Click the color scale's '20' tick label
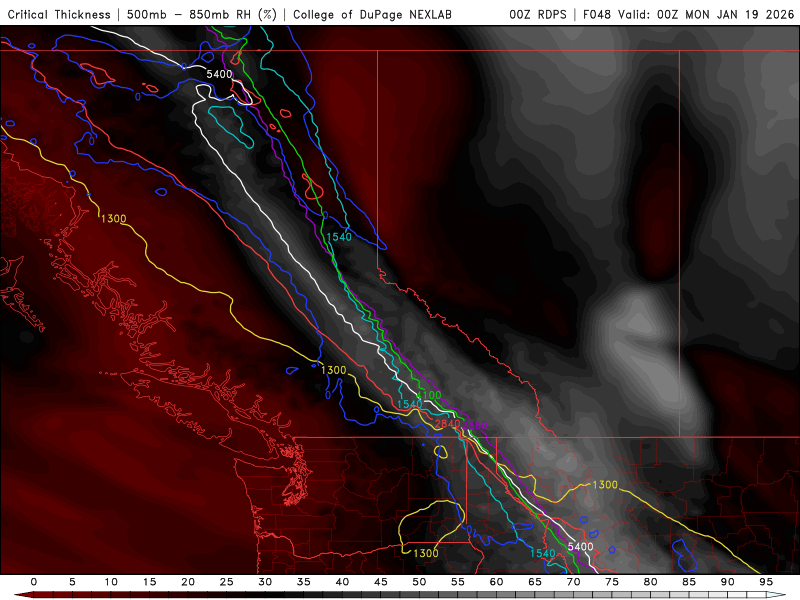 click(x=188, y=582)
